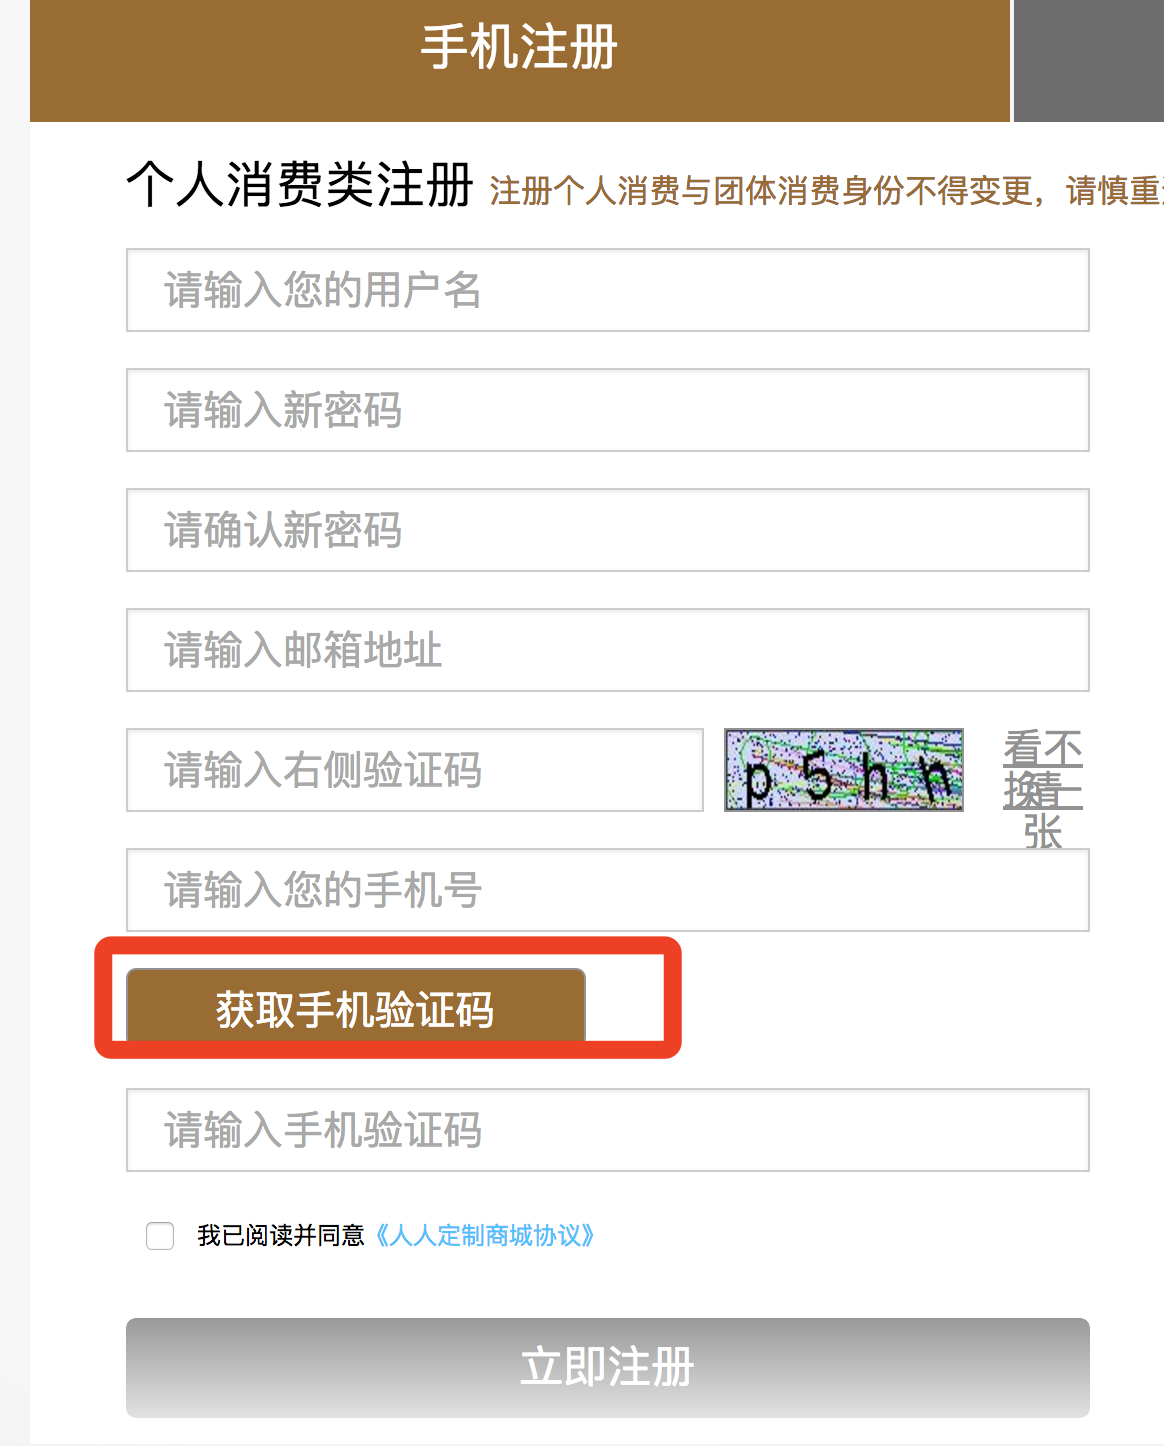The width and height of the screenshot is (1164, 1446).
Task: Click the 我已阅读并同意 label text
Action: (x=281, y=1236)
